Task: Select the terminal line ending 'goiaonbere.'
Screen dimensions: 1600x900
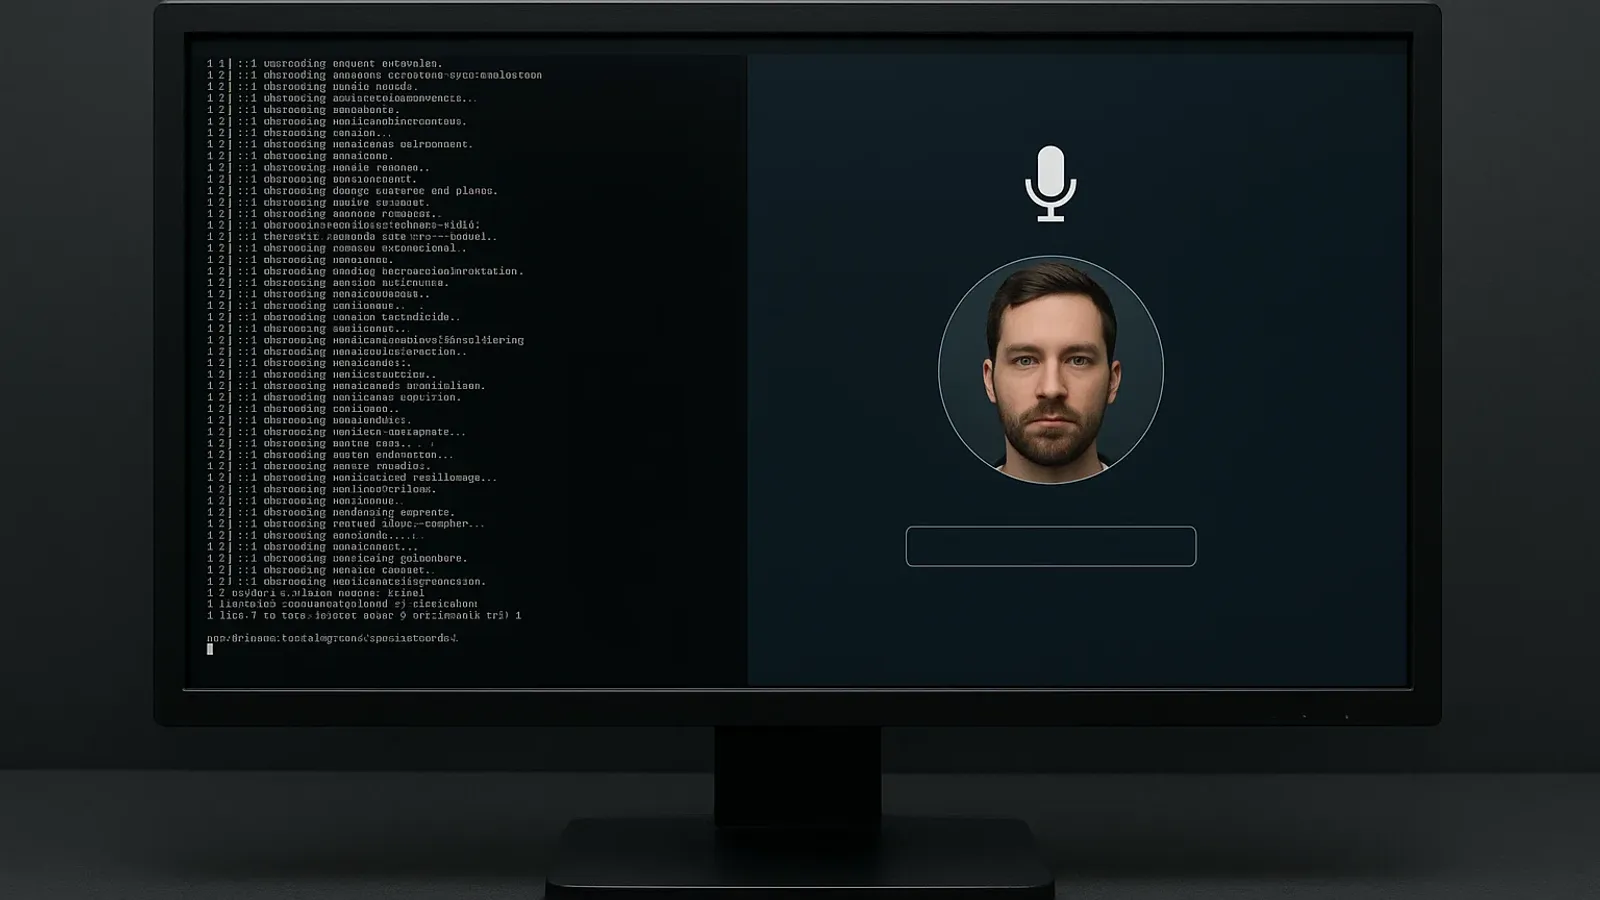Action: (x=337, y=558)
